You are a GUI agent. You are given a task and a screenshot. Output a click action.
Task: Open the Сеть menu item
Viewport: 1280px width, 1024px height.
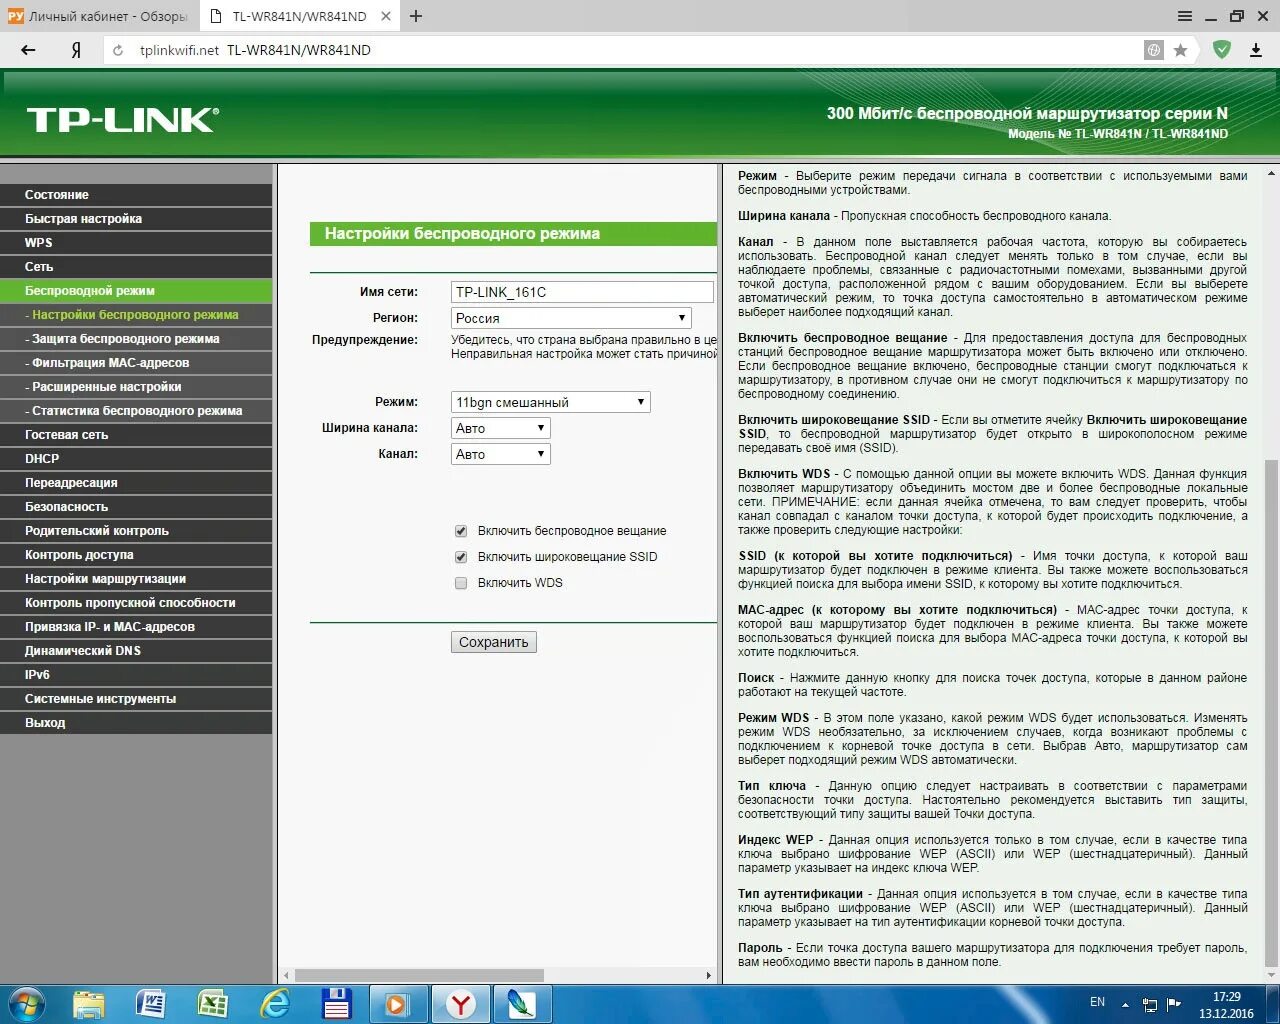136,267
